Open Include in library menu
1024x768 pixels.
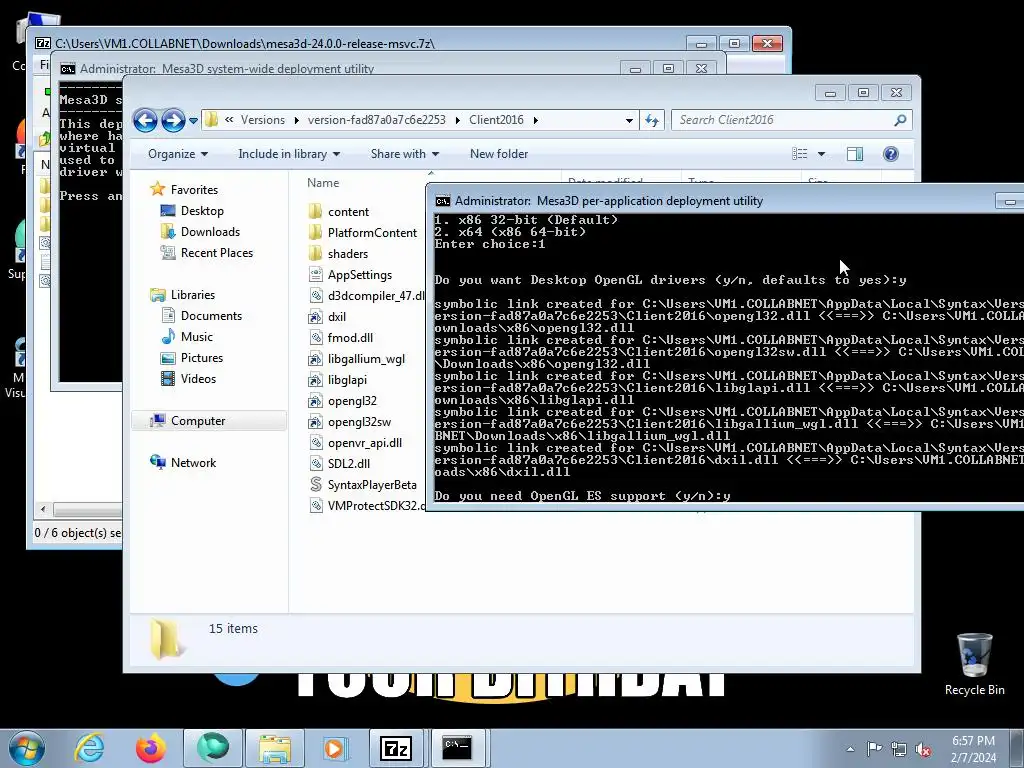coord(289,154)
